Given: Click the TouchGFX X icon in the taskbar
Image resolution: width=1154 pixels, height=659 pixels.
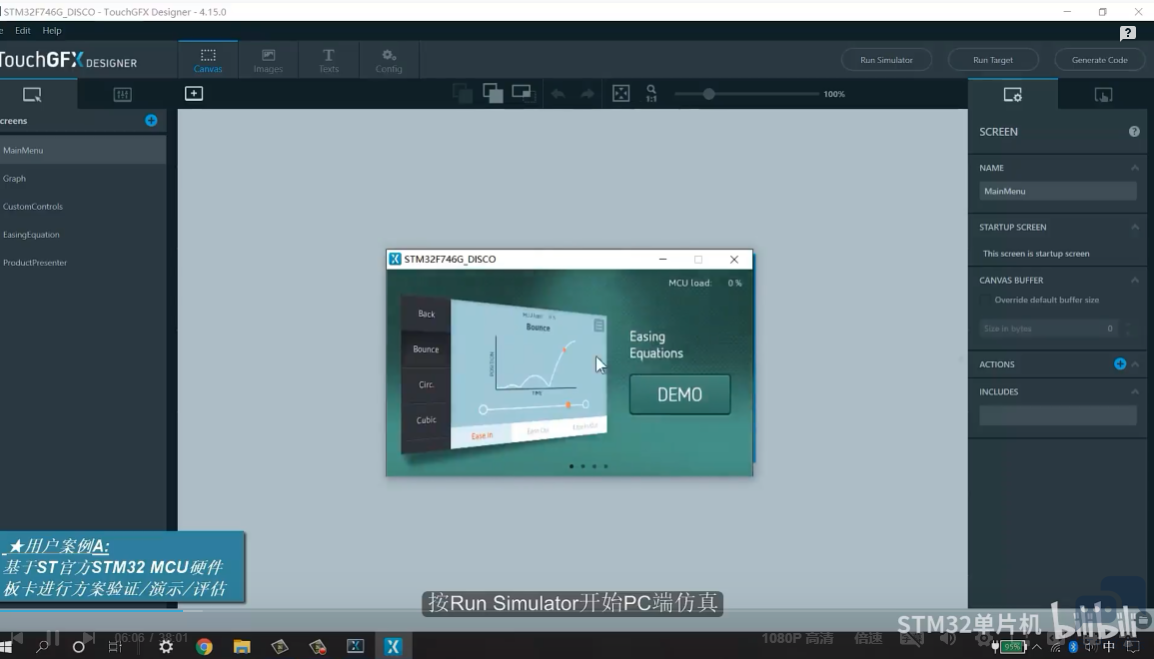Looking at the screenshot, I should tap(393, 646).
